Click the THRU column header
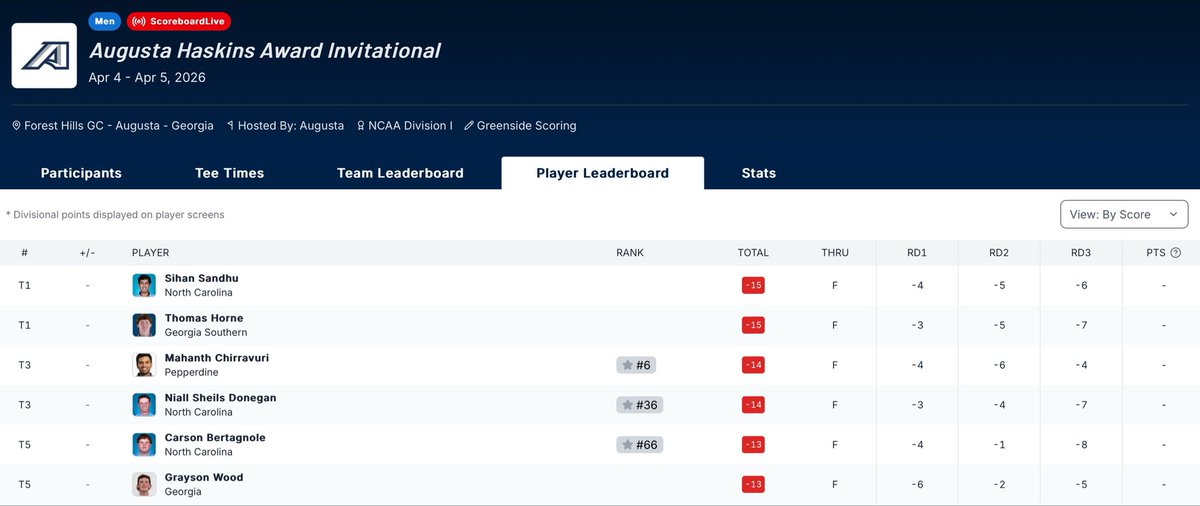This screenshot has height=506, width=1200. click(x=835, y=253)
